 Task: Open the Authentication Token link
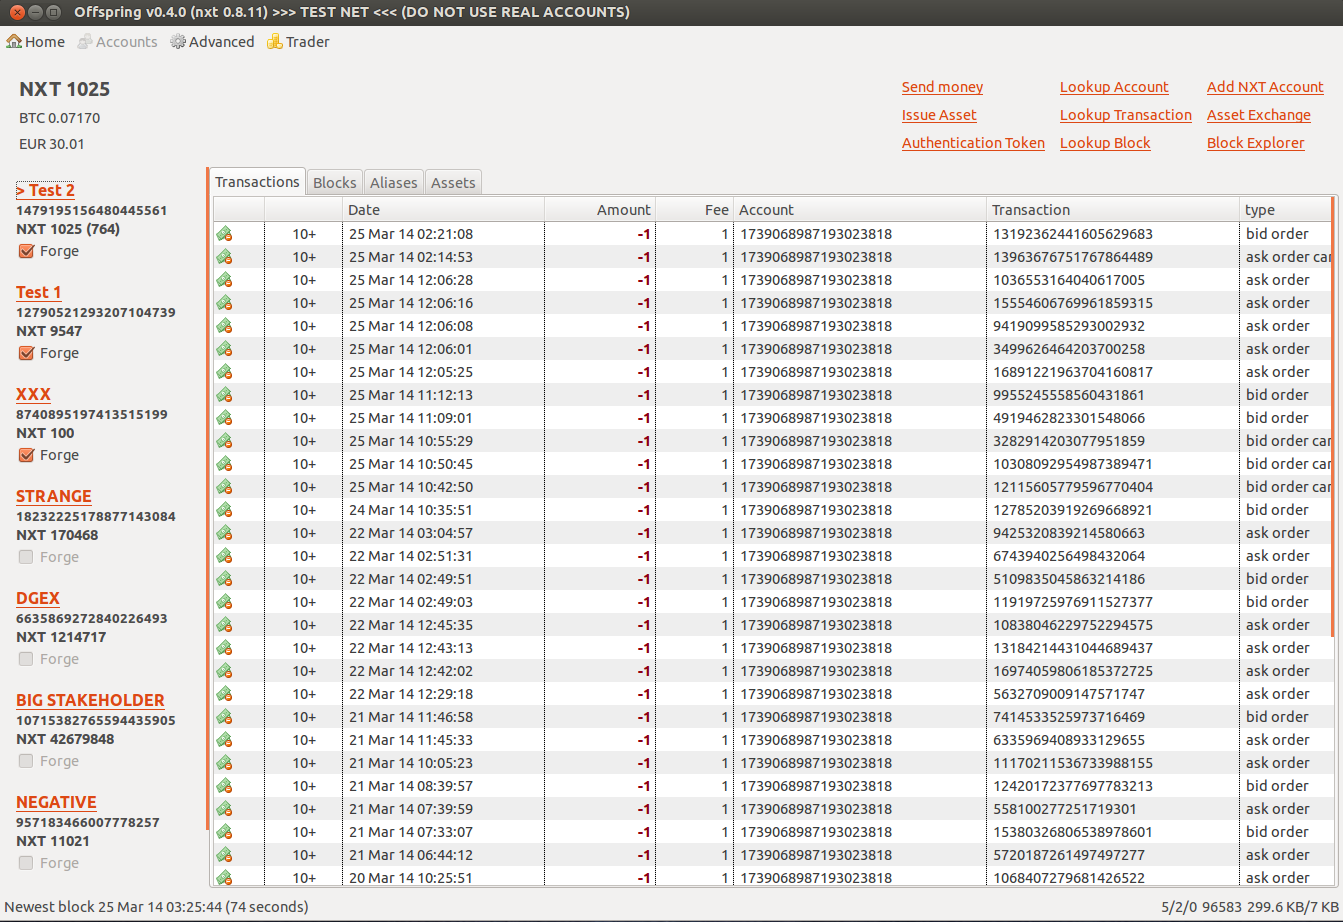coord(973,143)
